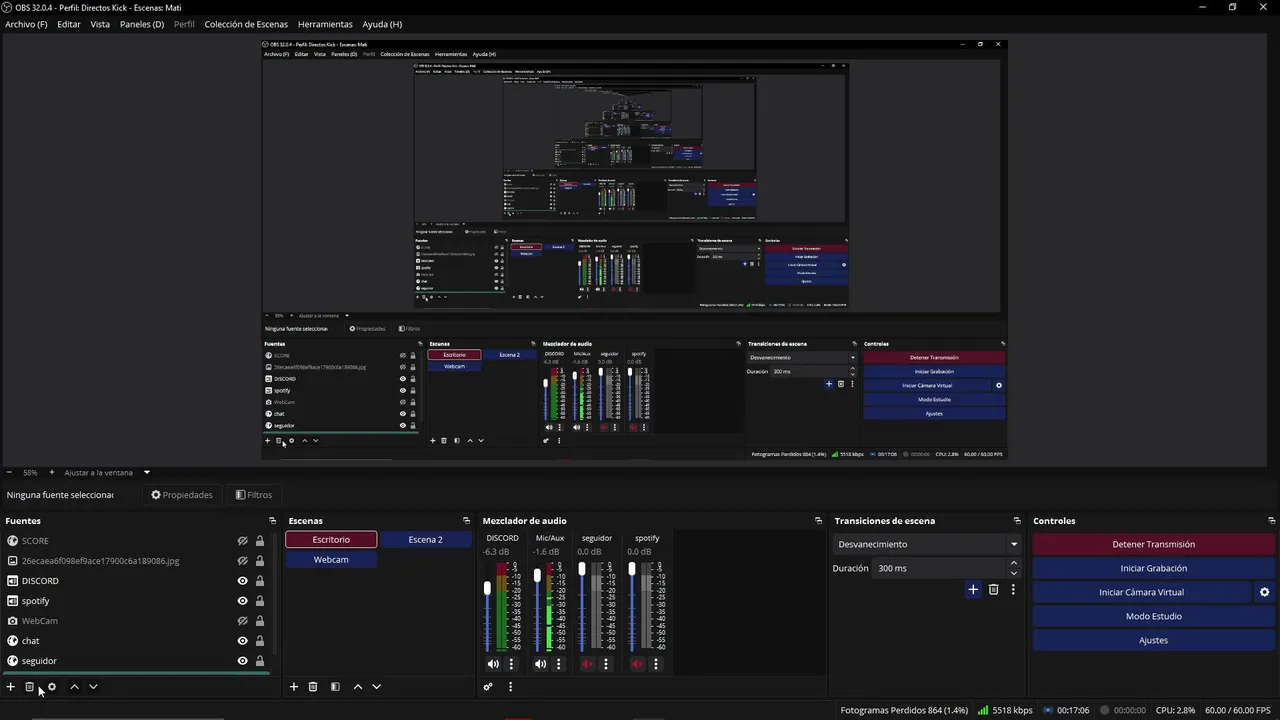Open preview scaling dropdown arrow
1280x720 pixels.
147,472
